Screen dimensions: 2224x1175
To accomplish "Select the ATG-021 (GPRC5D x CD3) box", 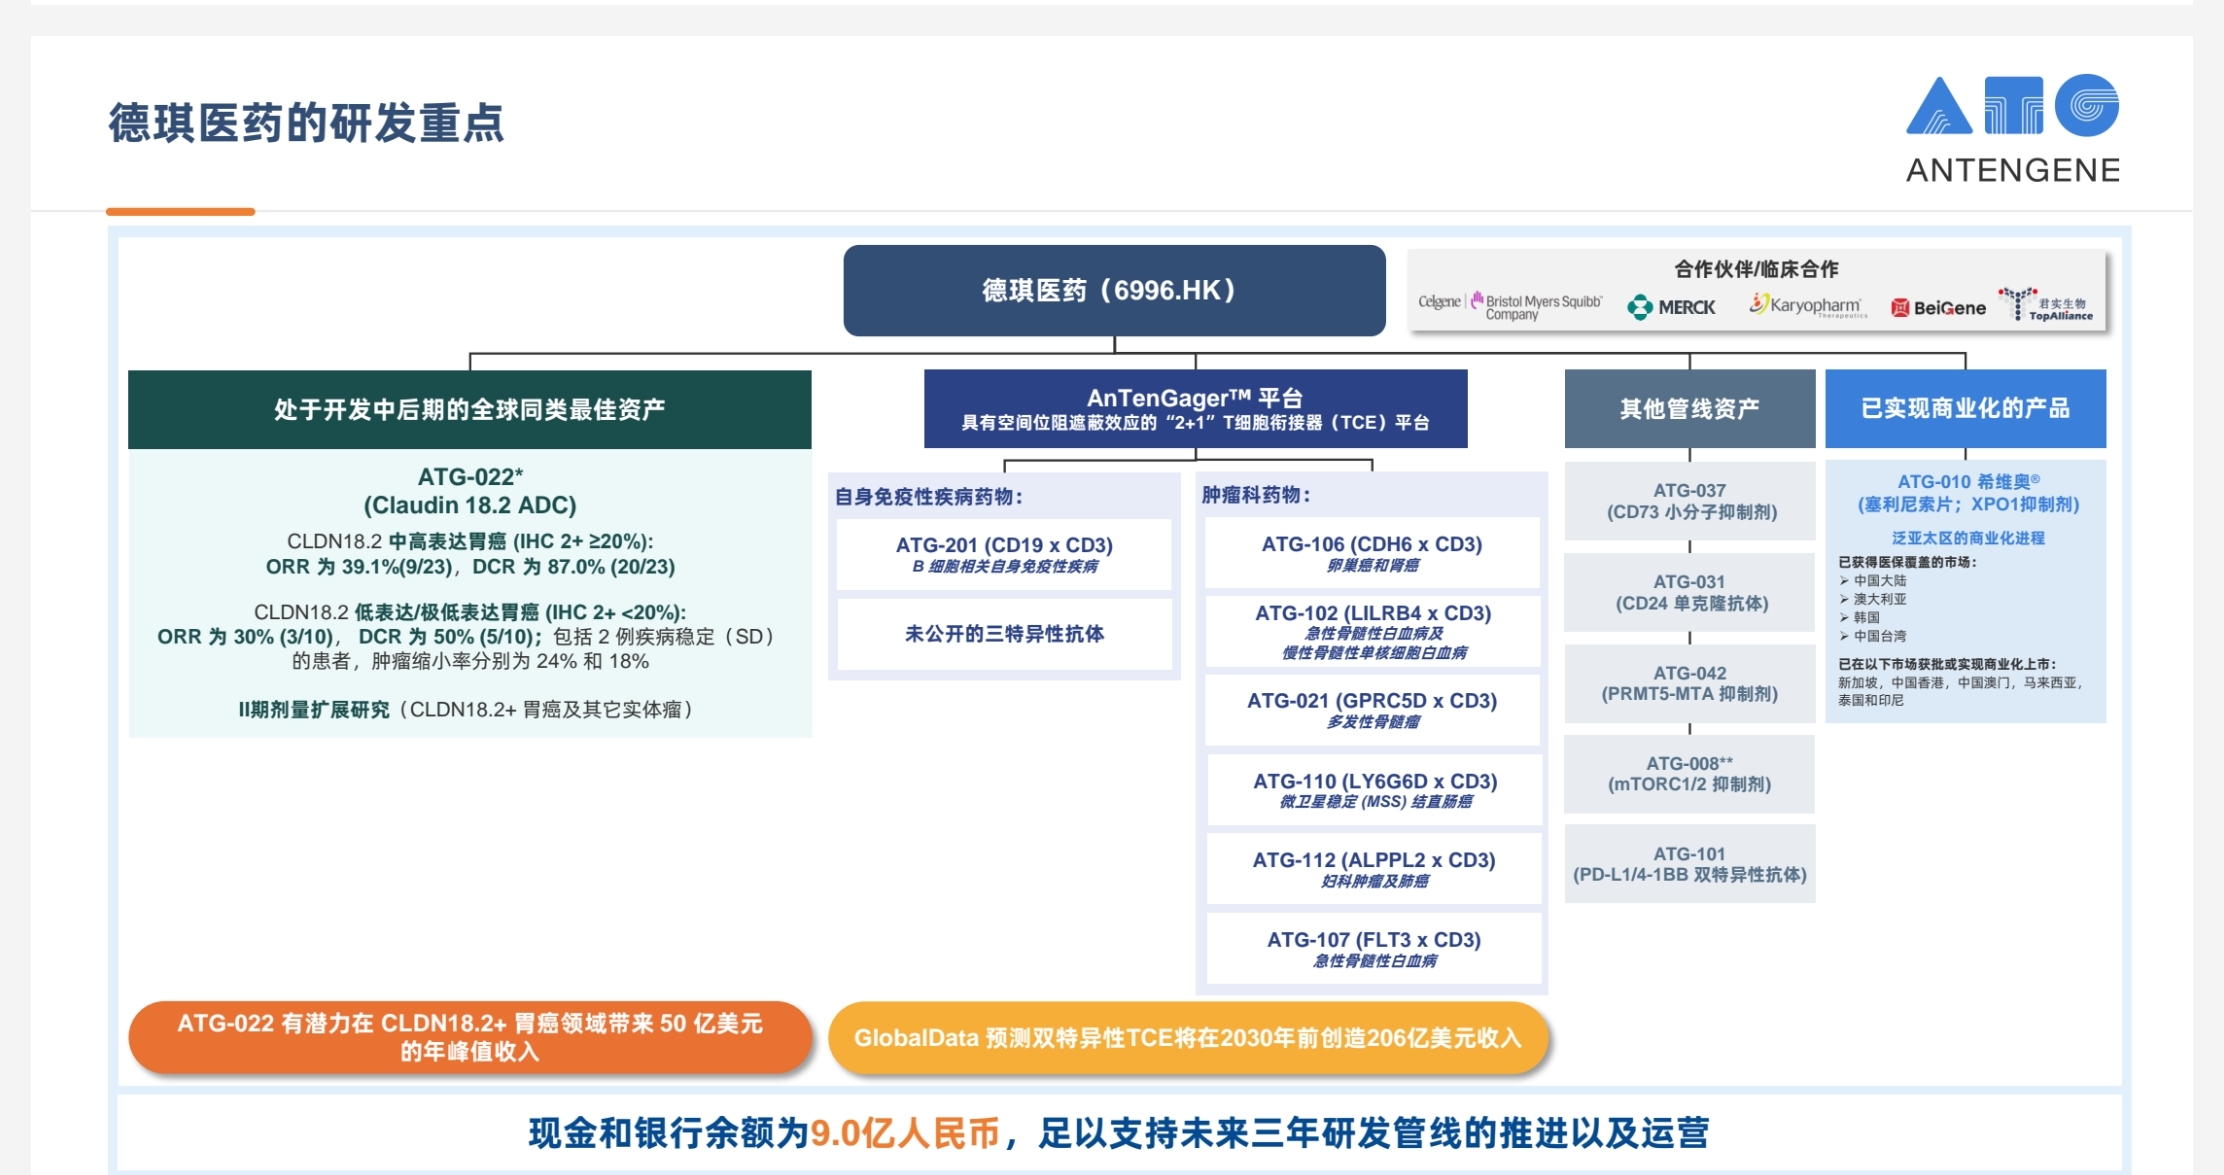I will (1372, 710).
